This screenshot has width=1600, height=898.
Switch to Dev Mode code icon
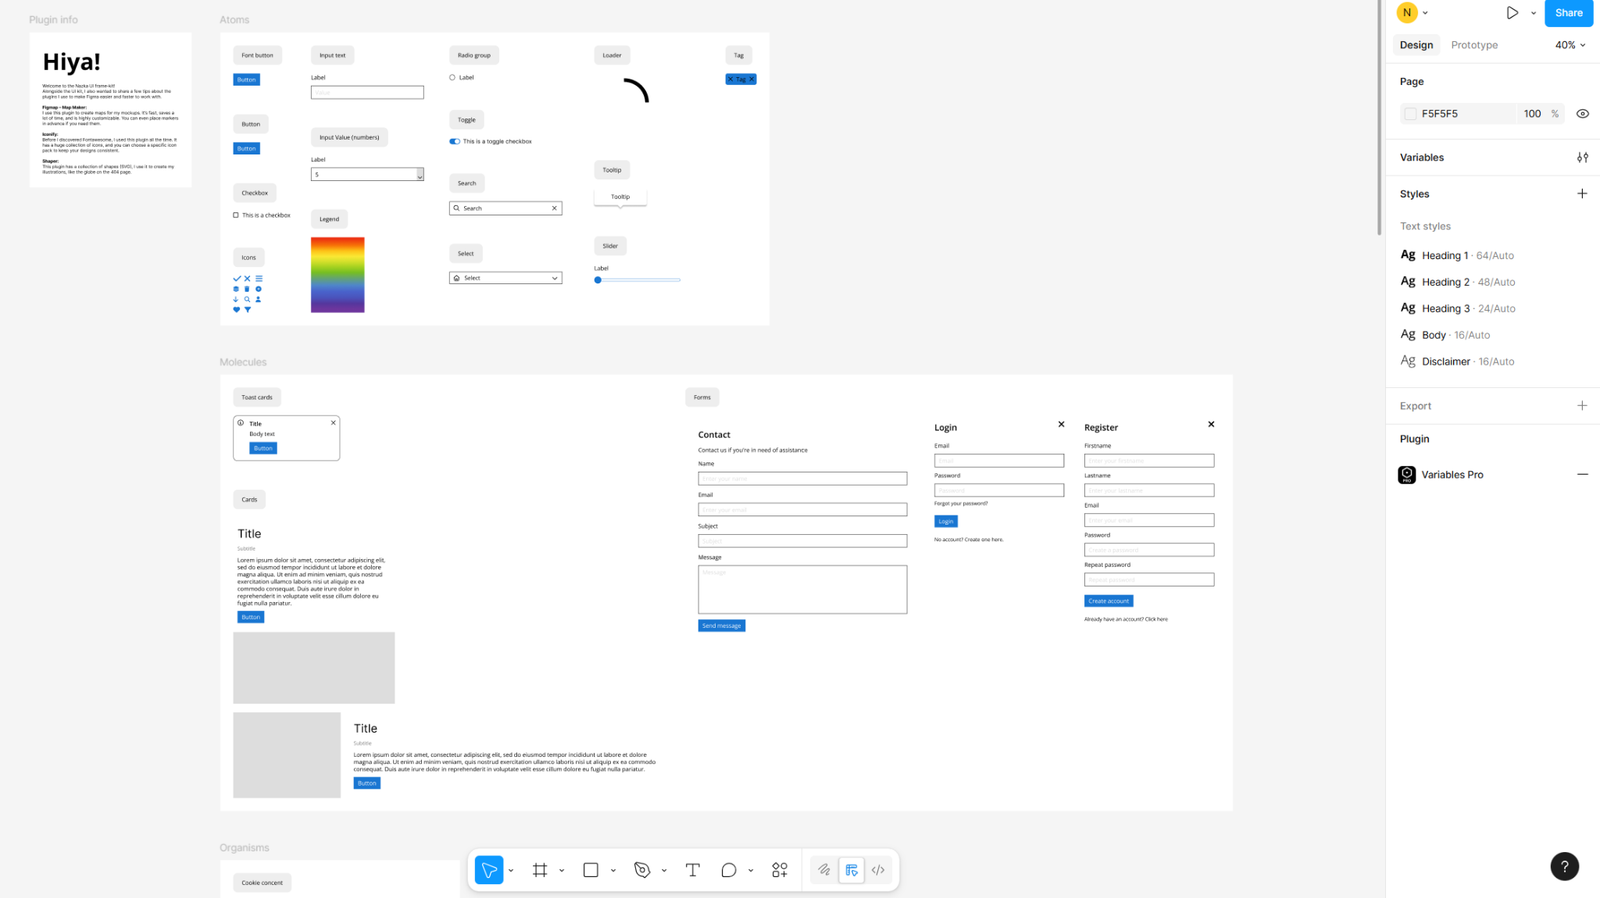(878, 870)
